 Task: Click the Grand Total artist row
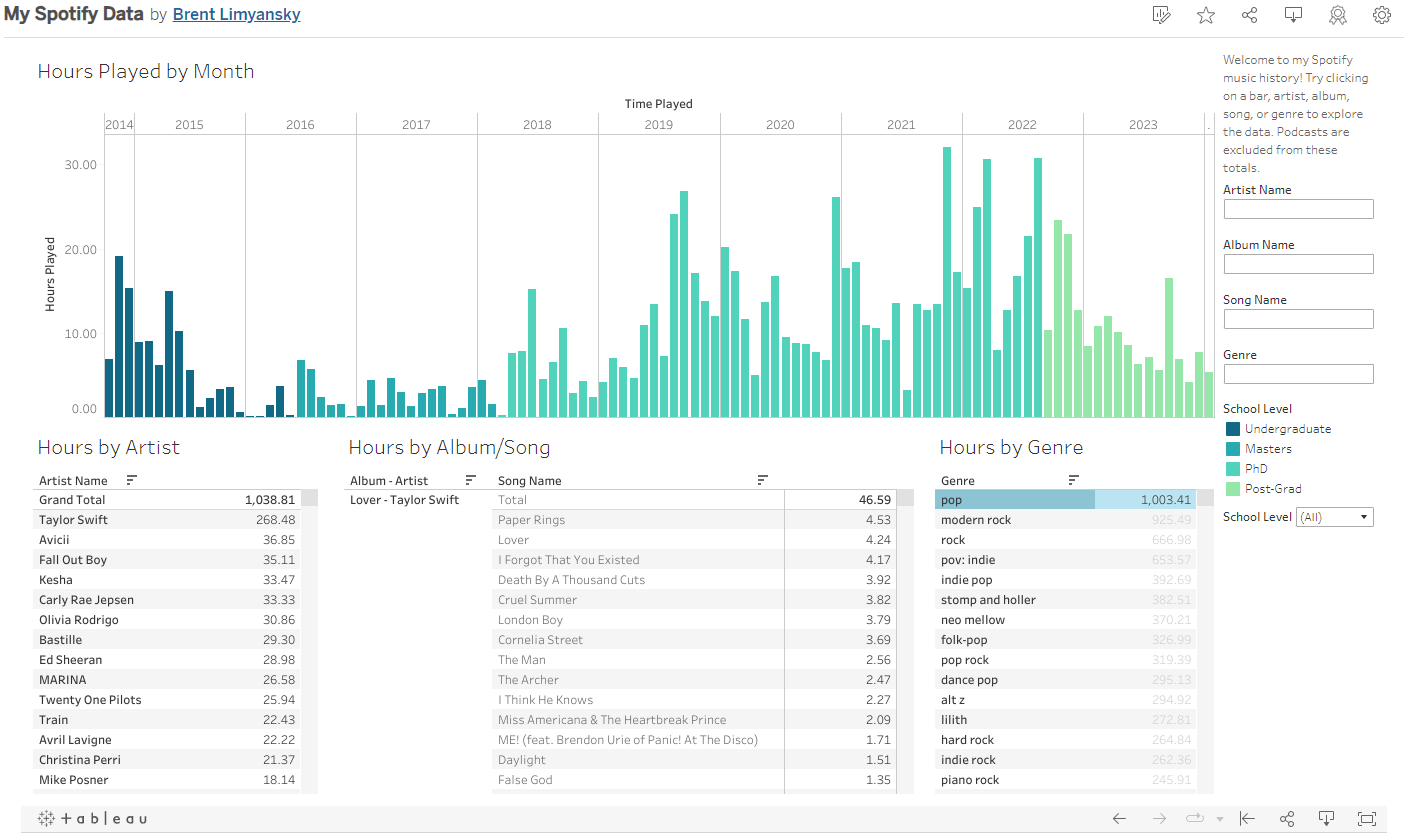coord(167,500)
